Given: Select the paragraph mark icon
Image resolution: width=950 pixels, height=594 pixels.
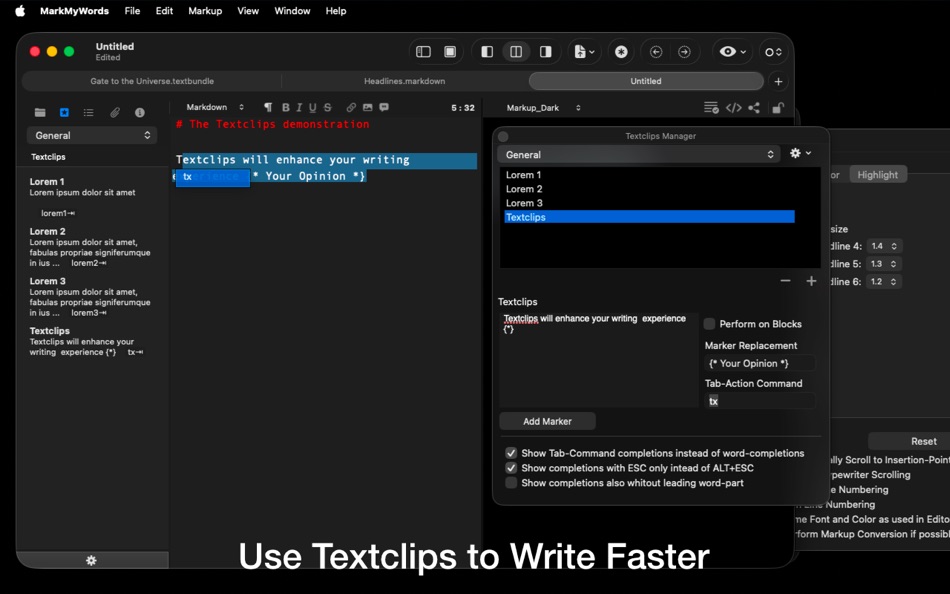Looking at the screenshot, I should [x=267, y=107].
